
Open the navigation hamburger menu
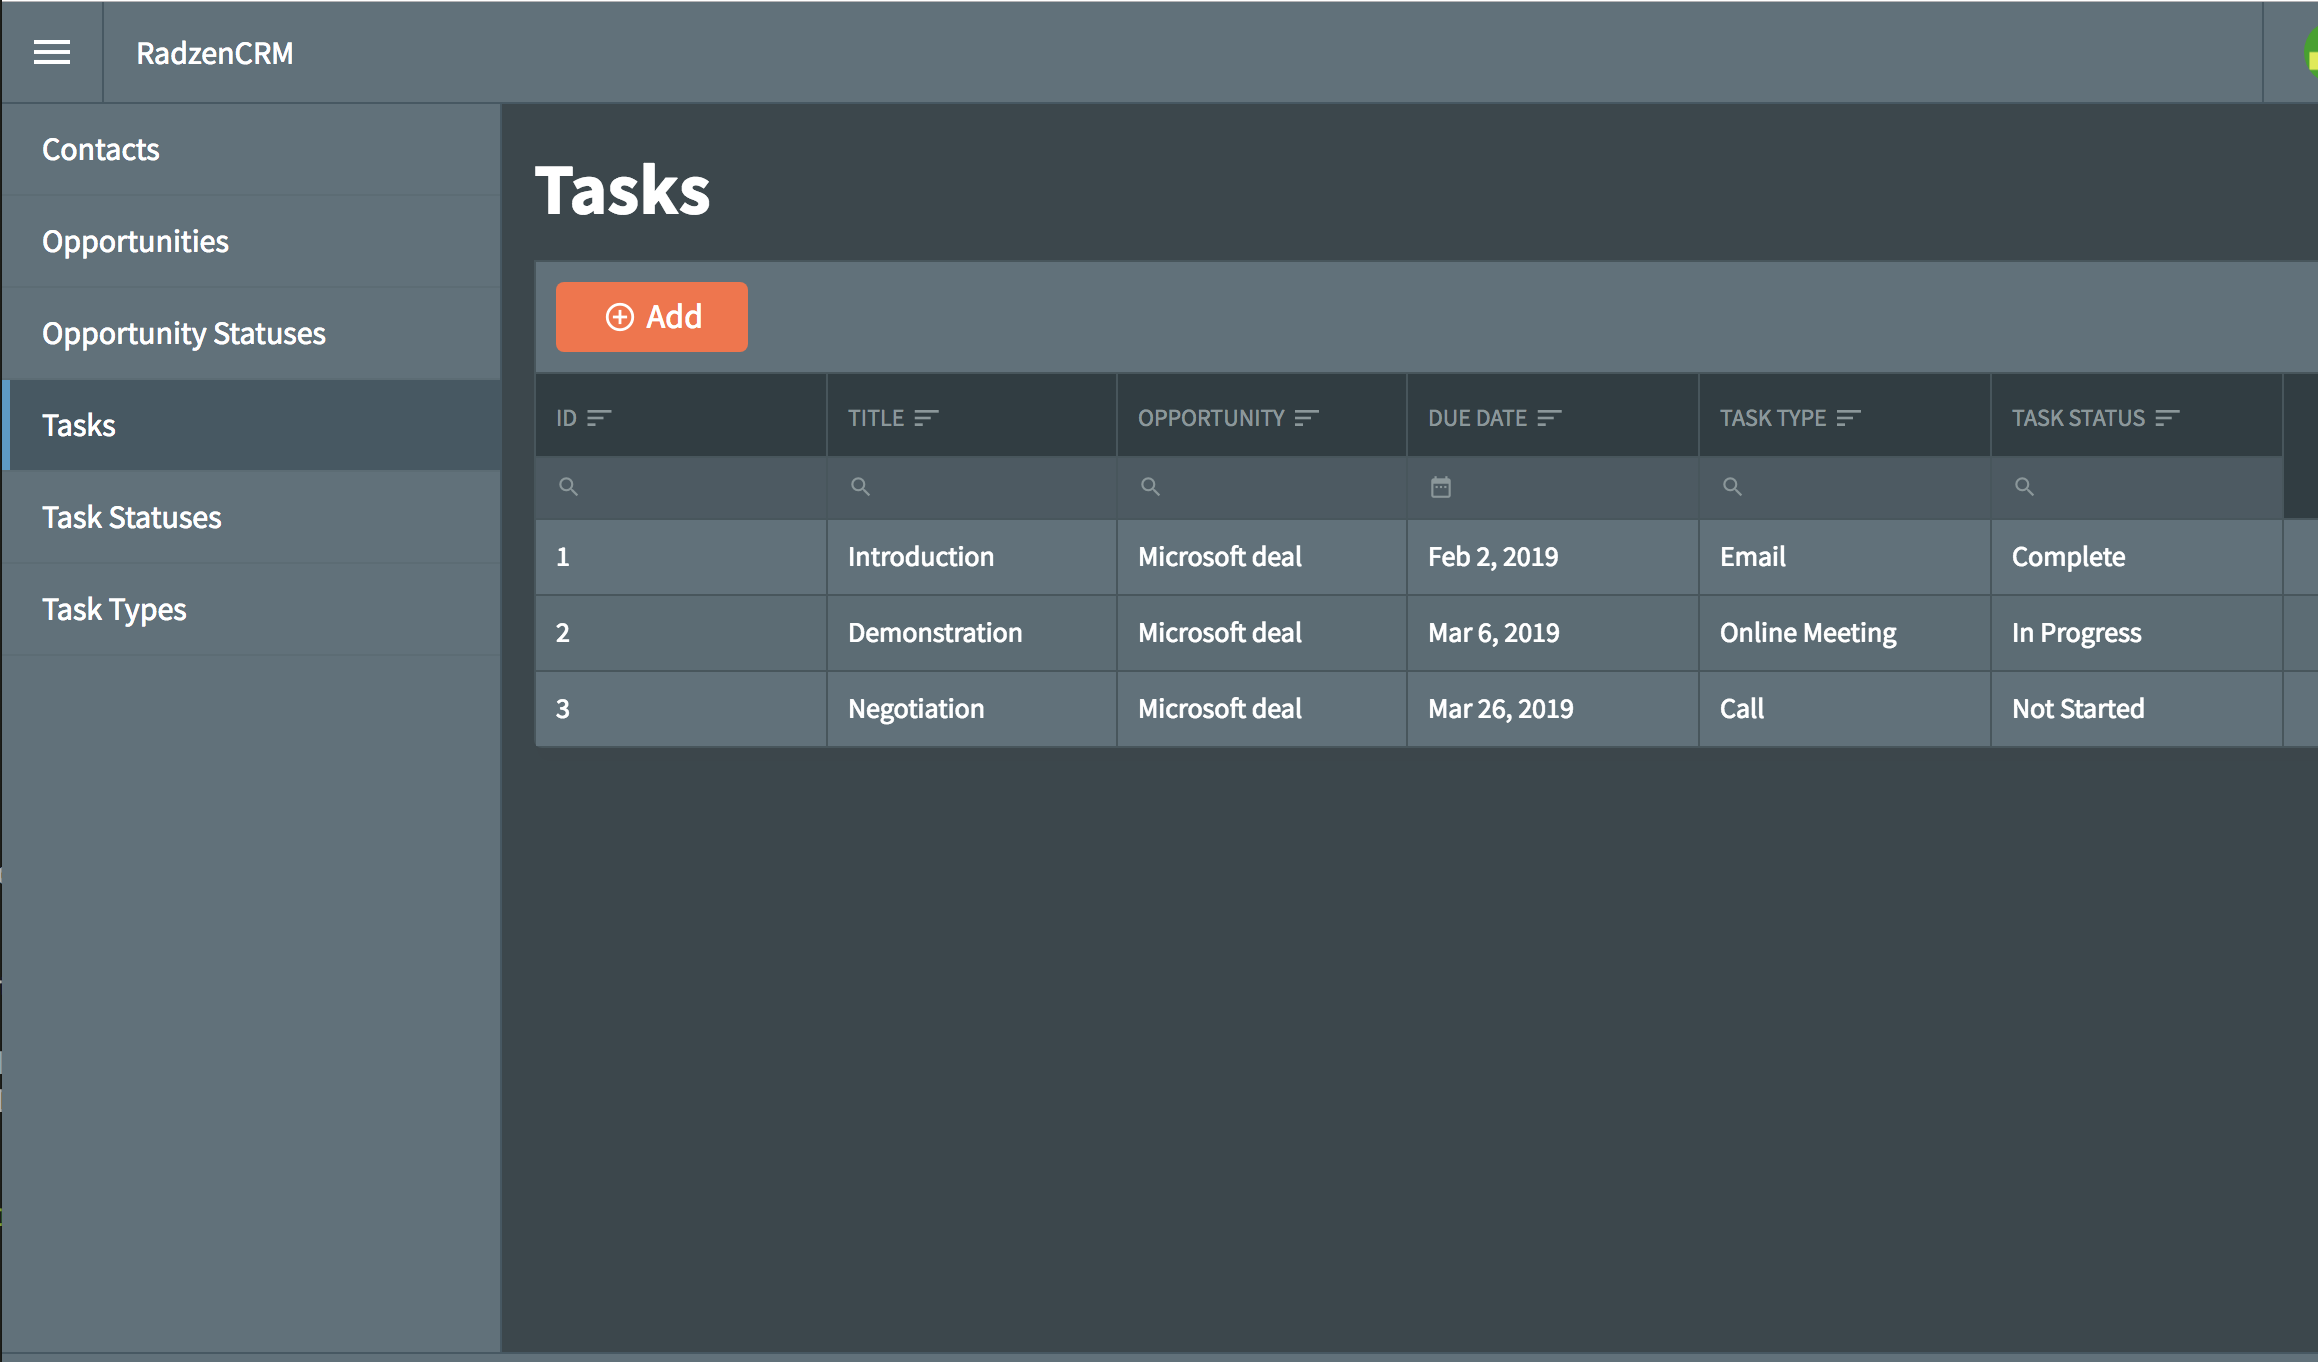(x=51, y=52)
